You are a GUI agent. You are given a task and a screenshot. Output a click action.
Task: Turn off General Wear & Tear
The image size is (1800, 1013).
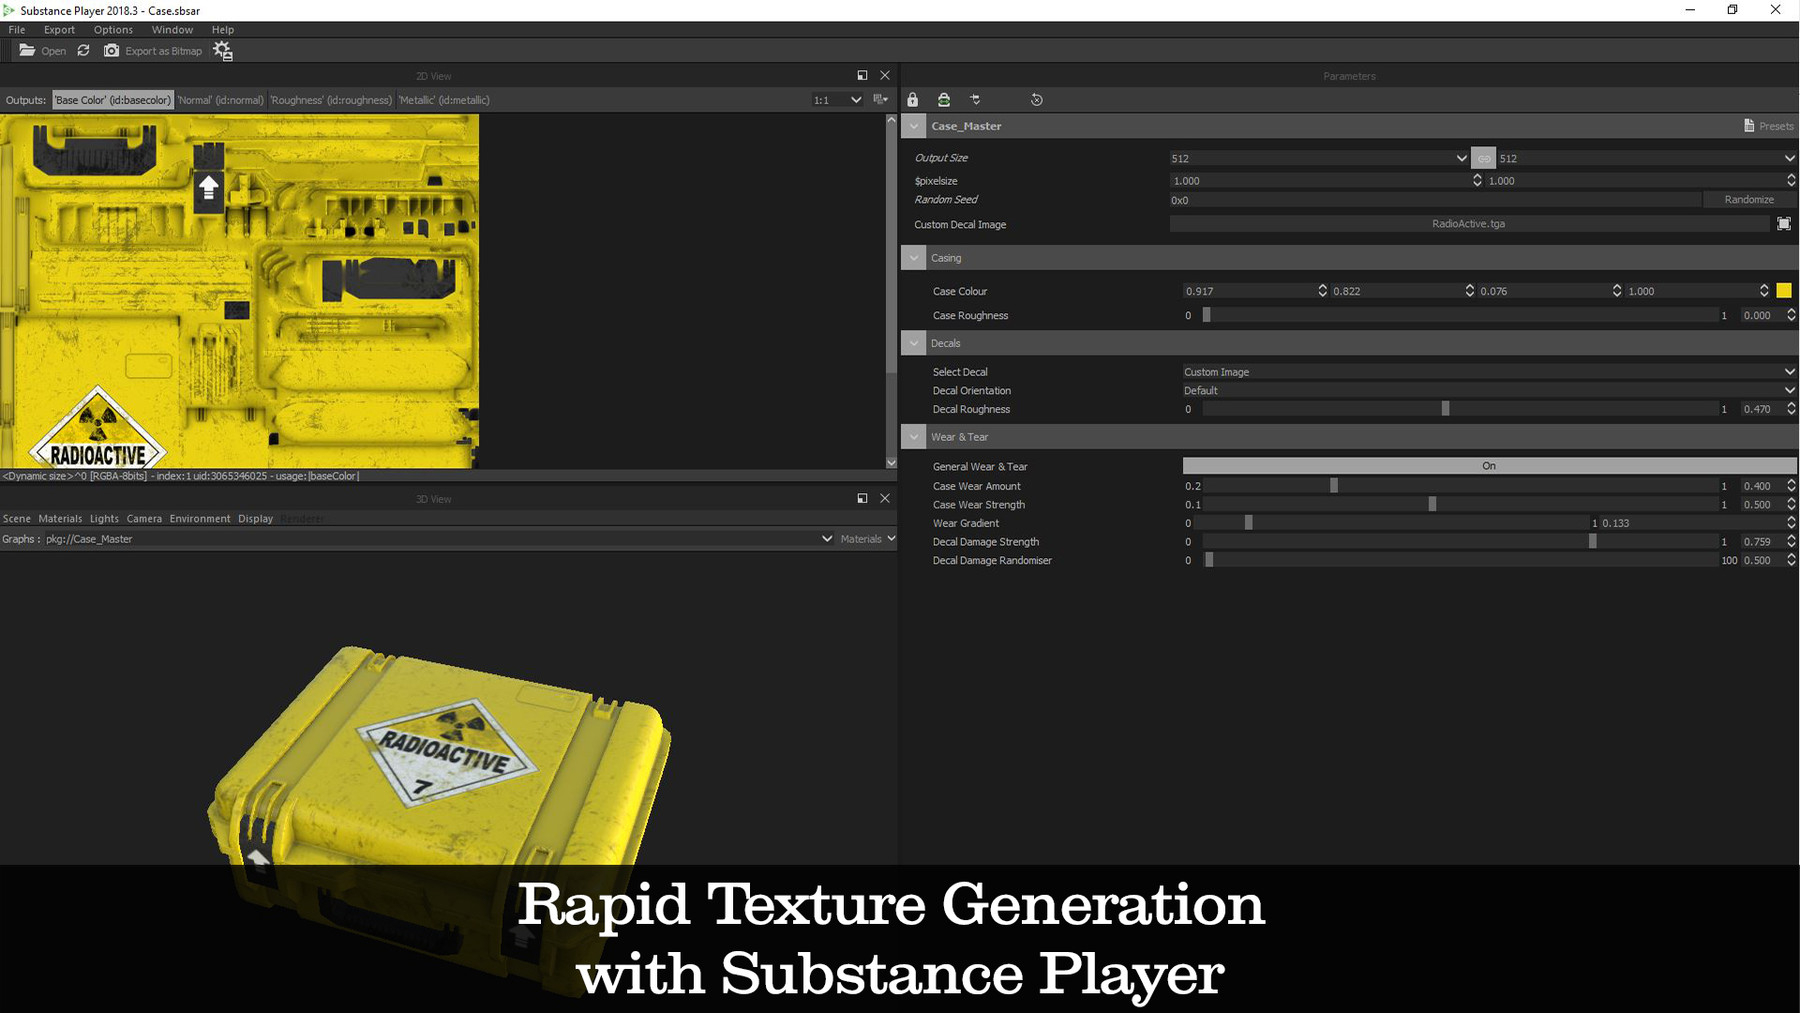point(1488,465)
